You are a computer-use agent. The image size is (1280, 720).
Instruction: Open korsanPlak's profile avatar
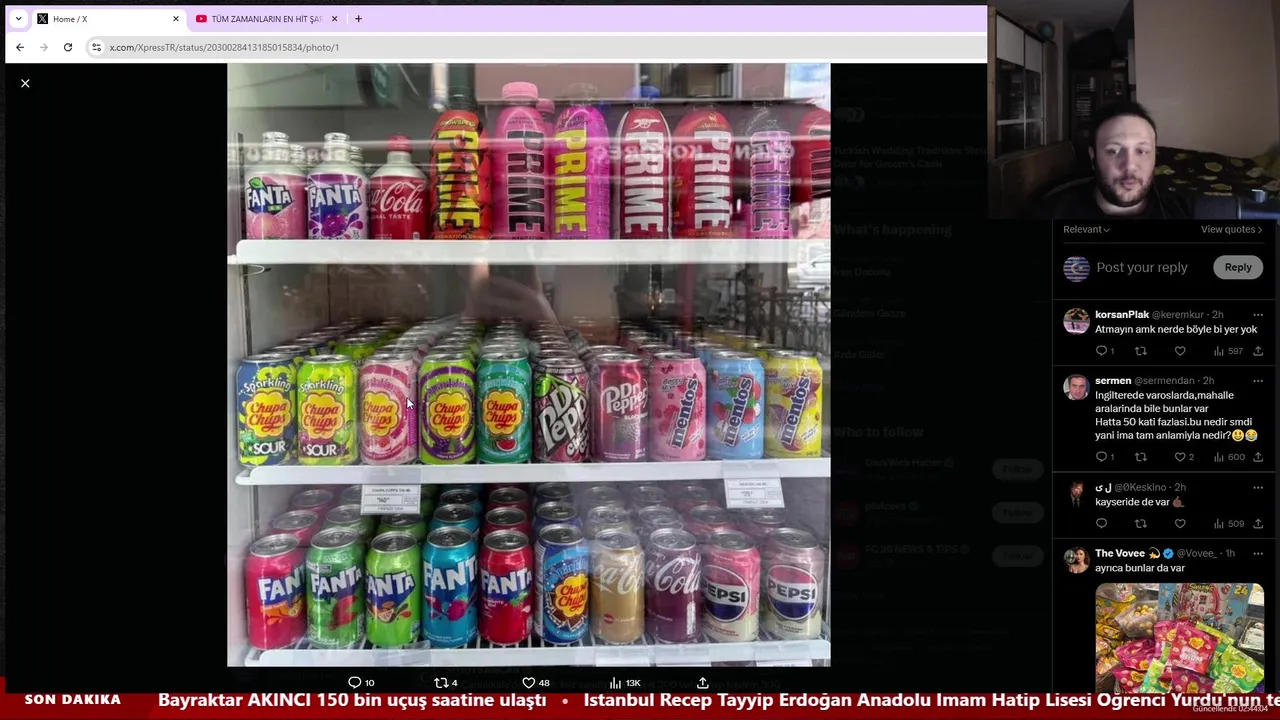click(x=1076, y=321)
